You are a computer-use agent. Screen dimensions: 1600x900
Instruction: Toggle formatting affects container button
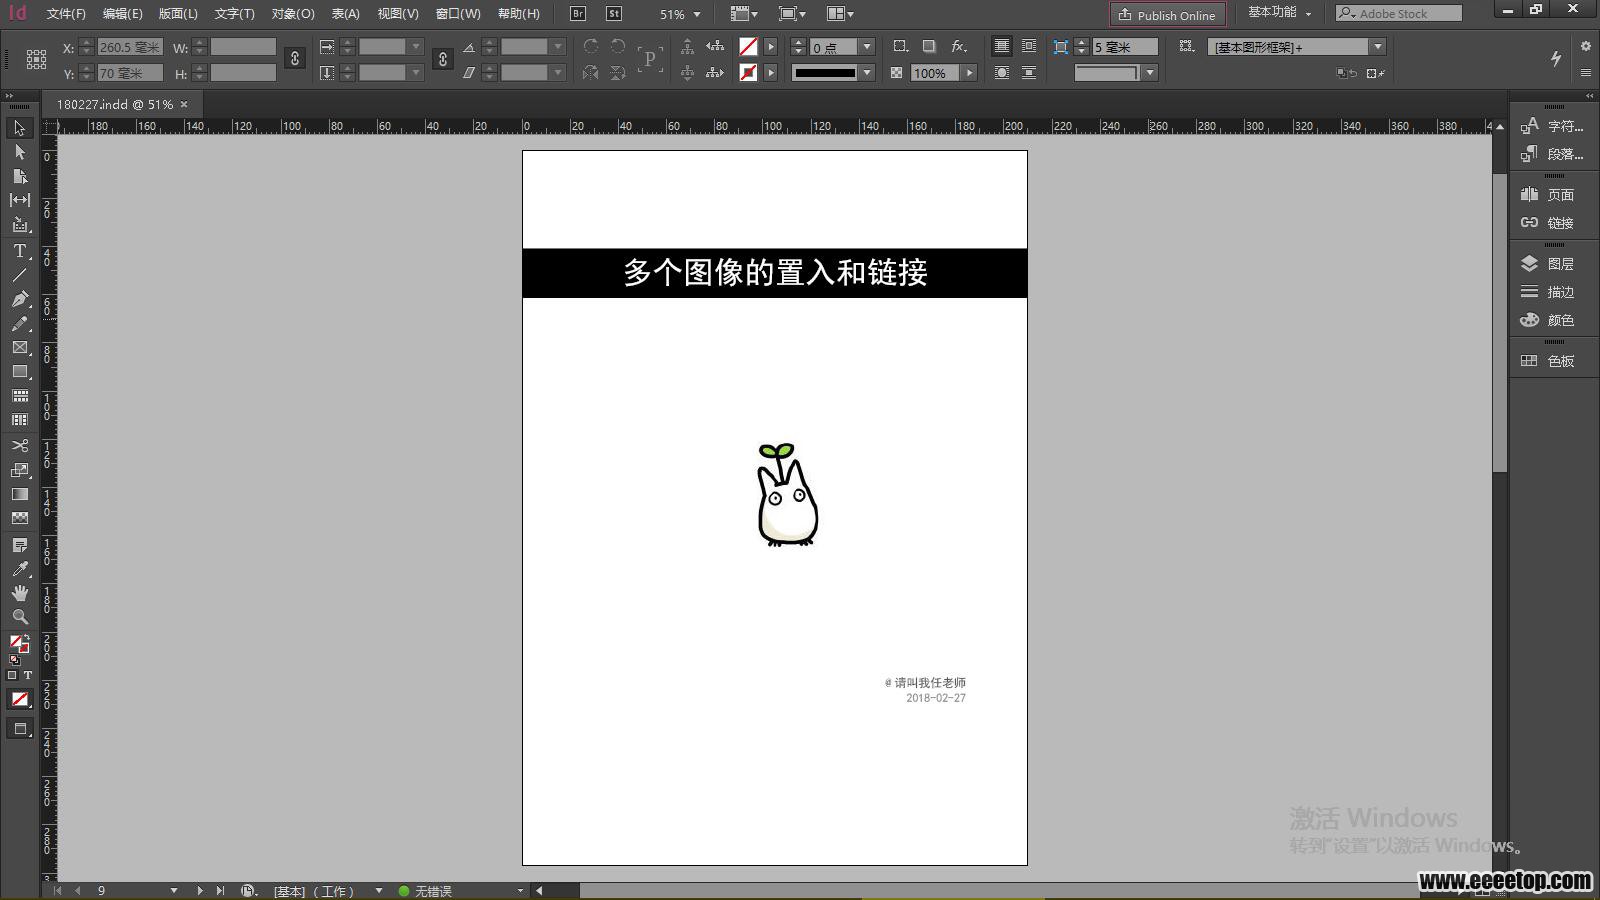coord(12,676)
